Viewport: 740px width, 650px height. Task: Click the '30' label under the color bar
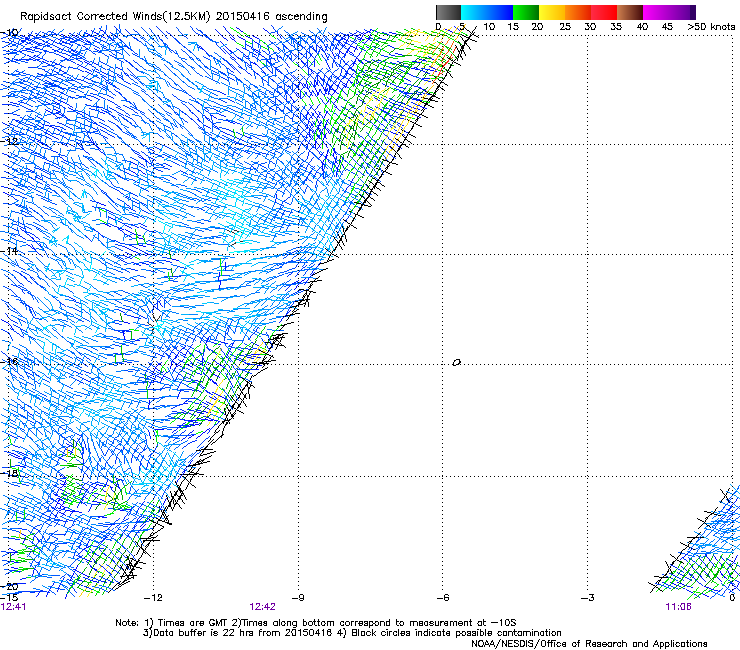pos(590,27)
